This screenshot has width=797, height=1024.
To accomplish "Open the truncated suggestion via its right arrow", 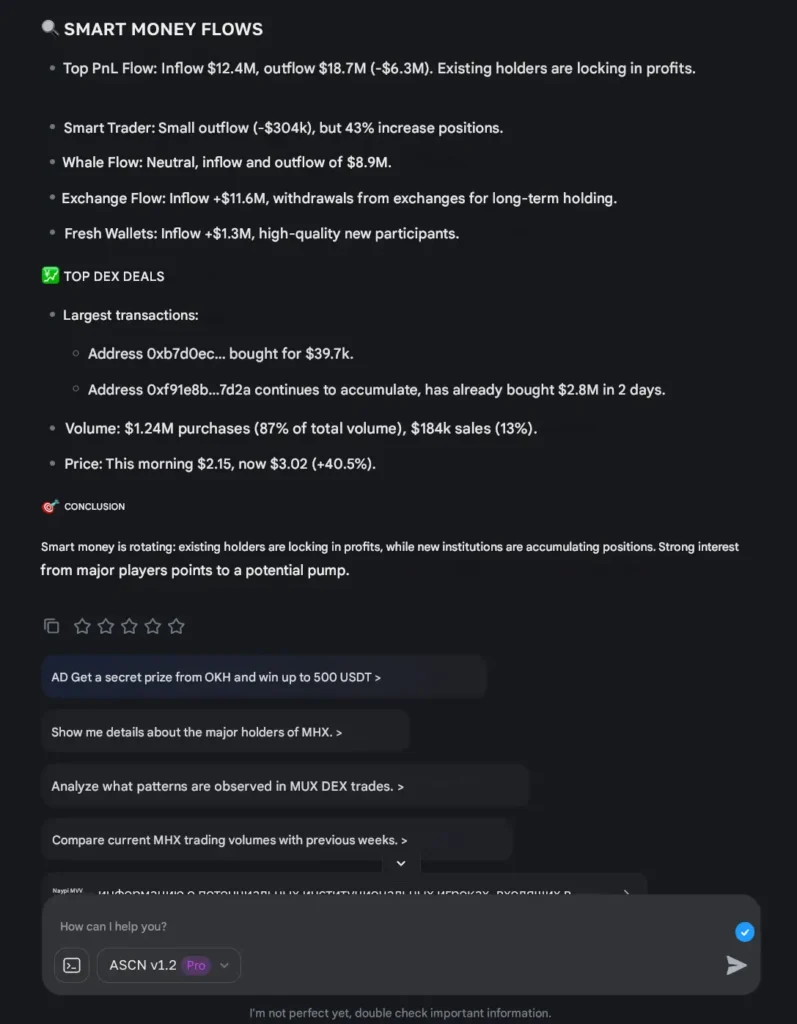I will [x=625, y=894].
